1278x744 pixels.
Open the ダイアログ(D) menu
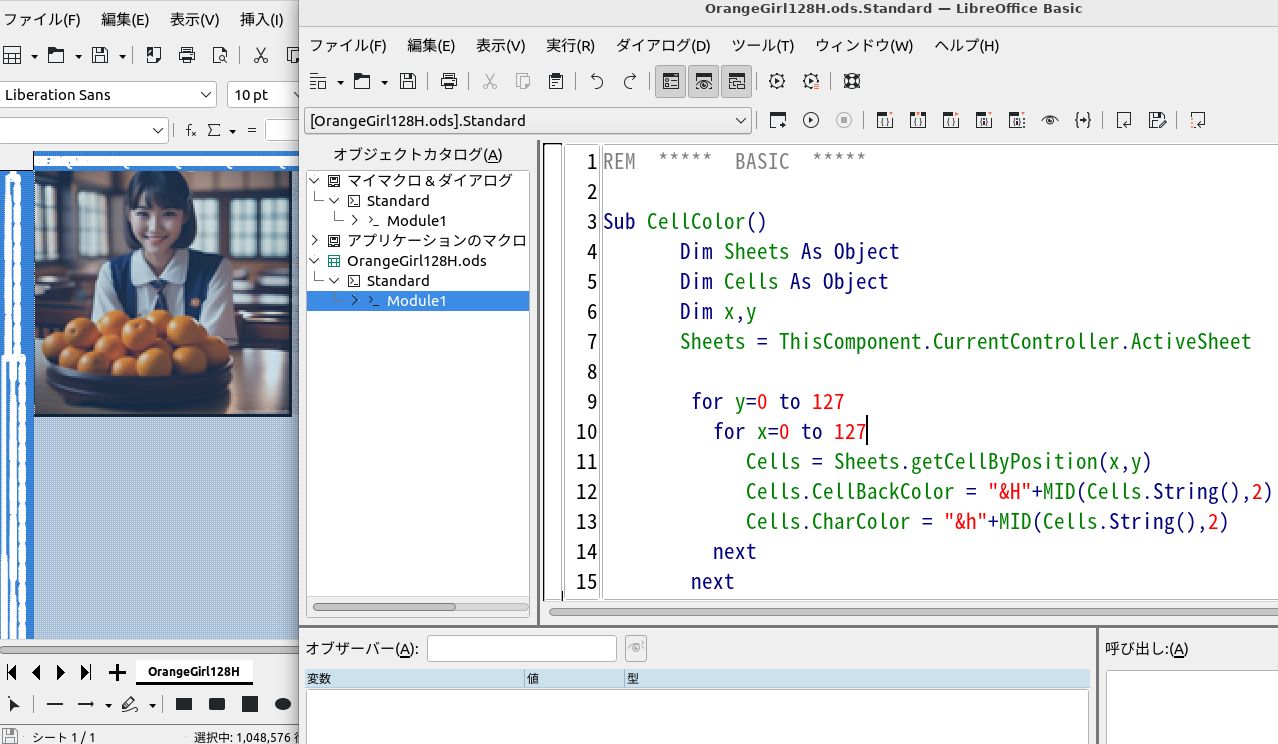[662, 46]
